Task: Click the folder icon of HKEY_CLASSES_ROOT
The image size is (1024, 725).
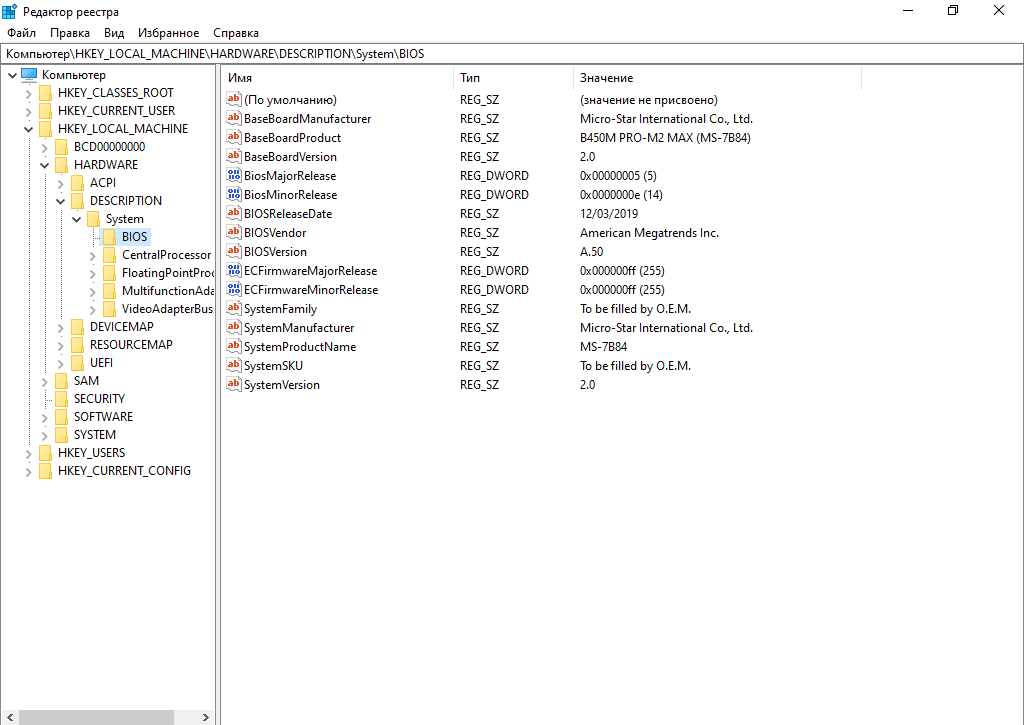Action: [45, 93]
